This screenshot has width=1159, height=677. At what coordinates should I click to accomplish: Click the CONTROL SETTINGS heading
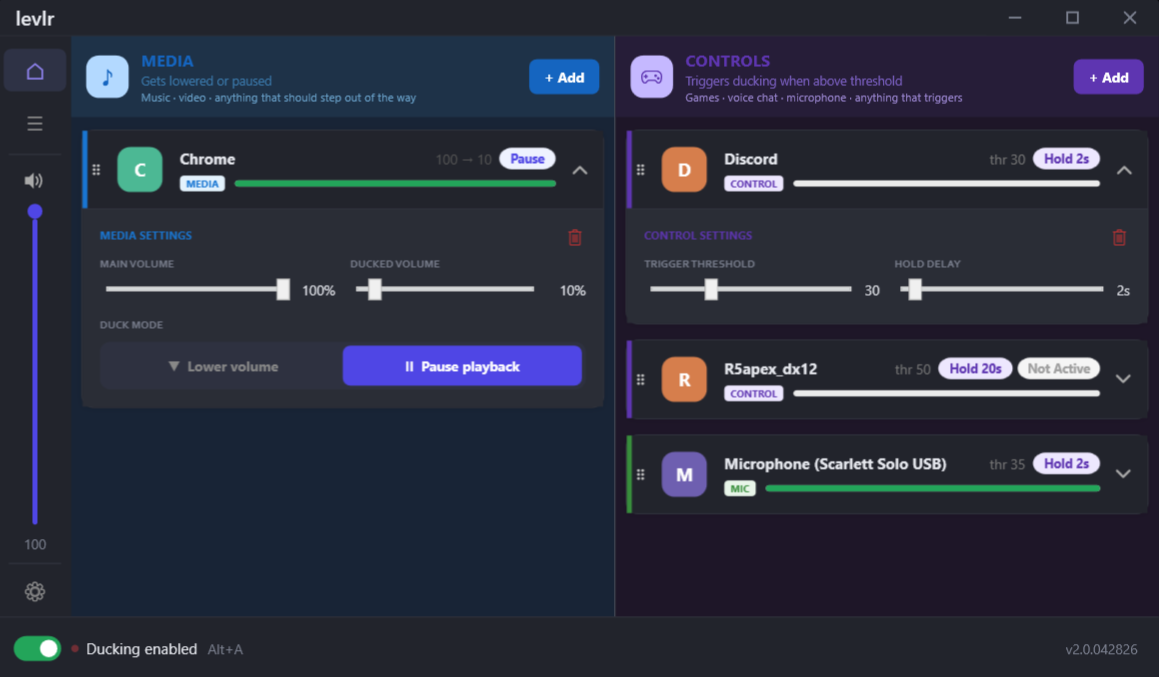point(698,235)
